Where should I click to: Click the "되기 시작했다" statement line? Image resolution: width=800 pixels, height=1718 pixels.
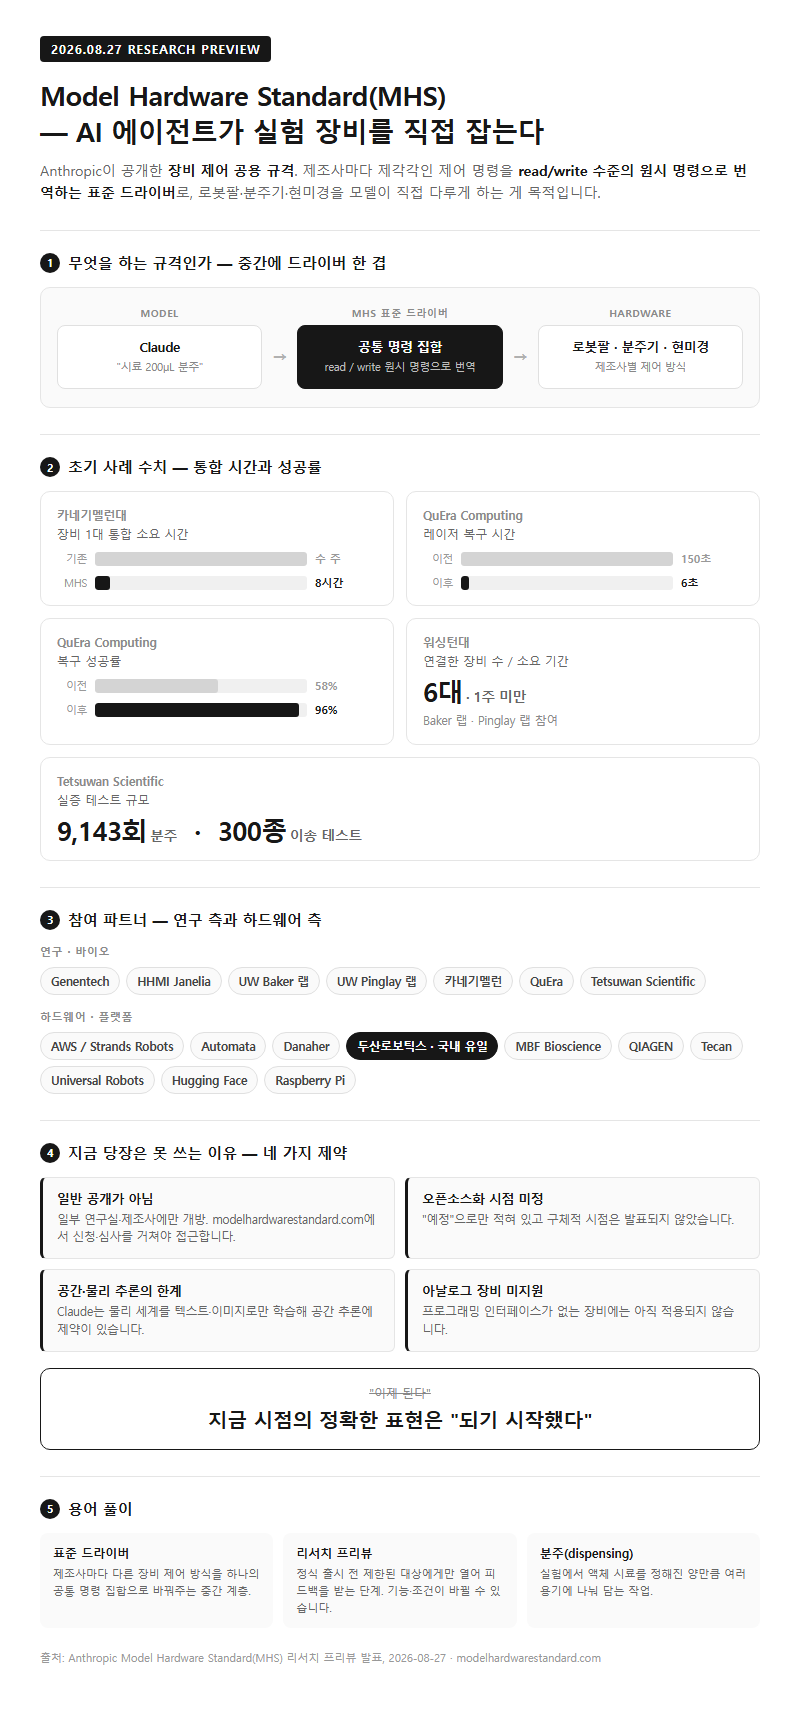point(400,1420)
